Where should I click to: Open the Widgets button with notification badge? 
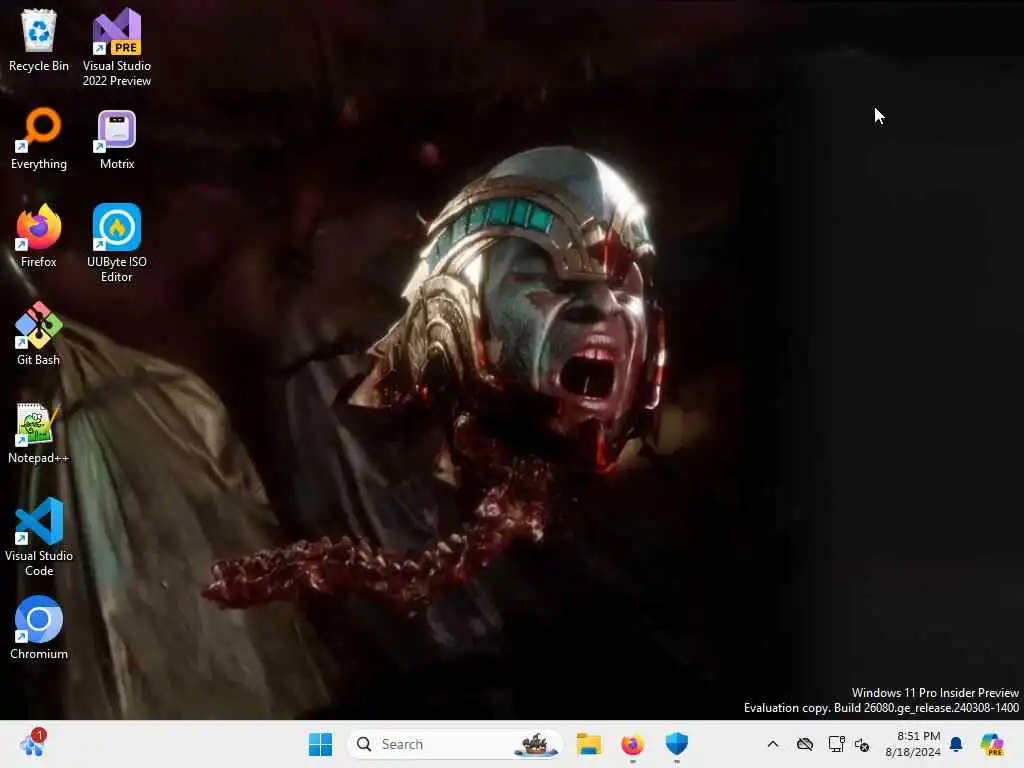tap(33, 743)
